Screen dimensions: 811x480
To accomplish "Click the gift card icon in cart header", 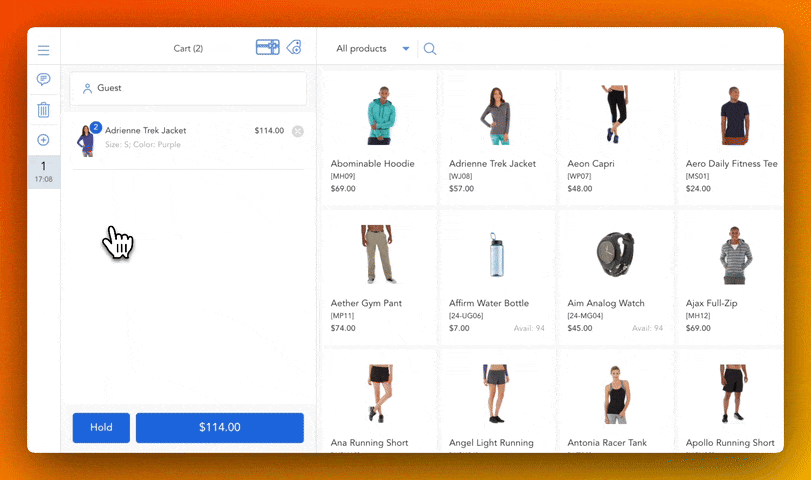I will coord(267,47).
